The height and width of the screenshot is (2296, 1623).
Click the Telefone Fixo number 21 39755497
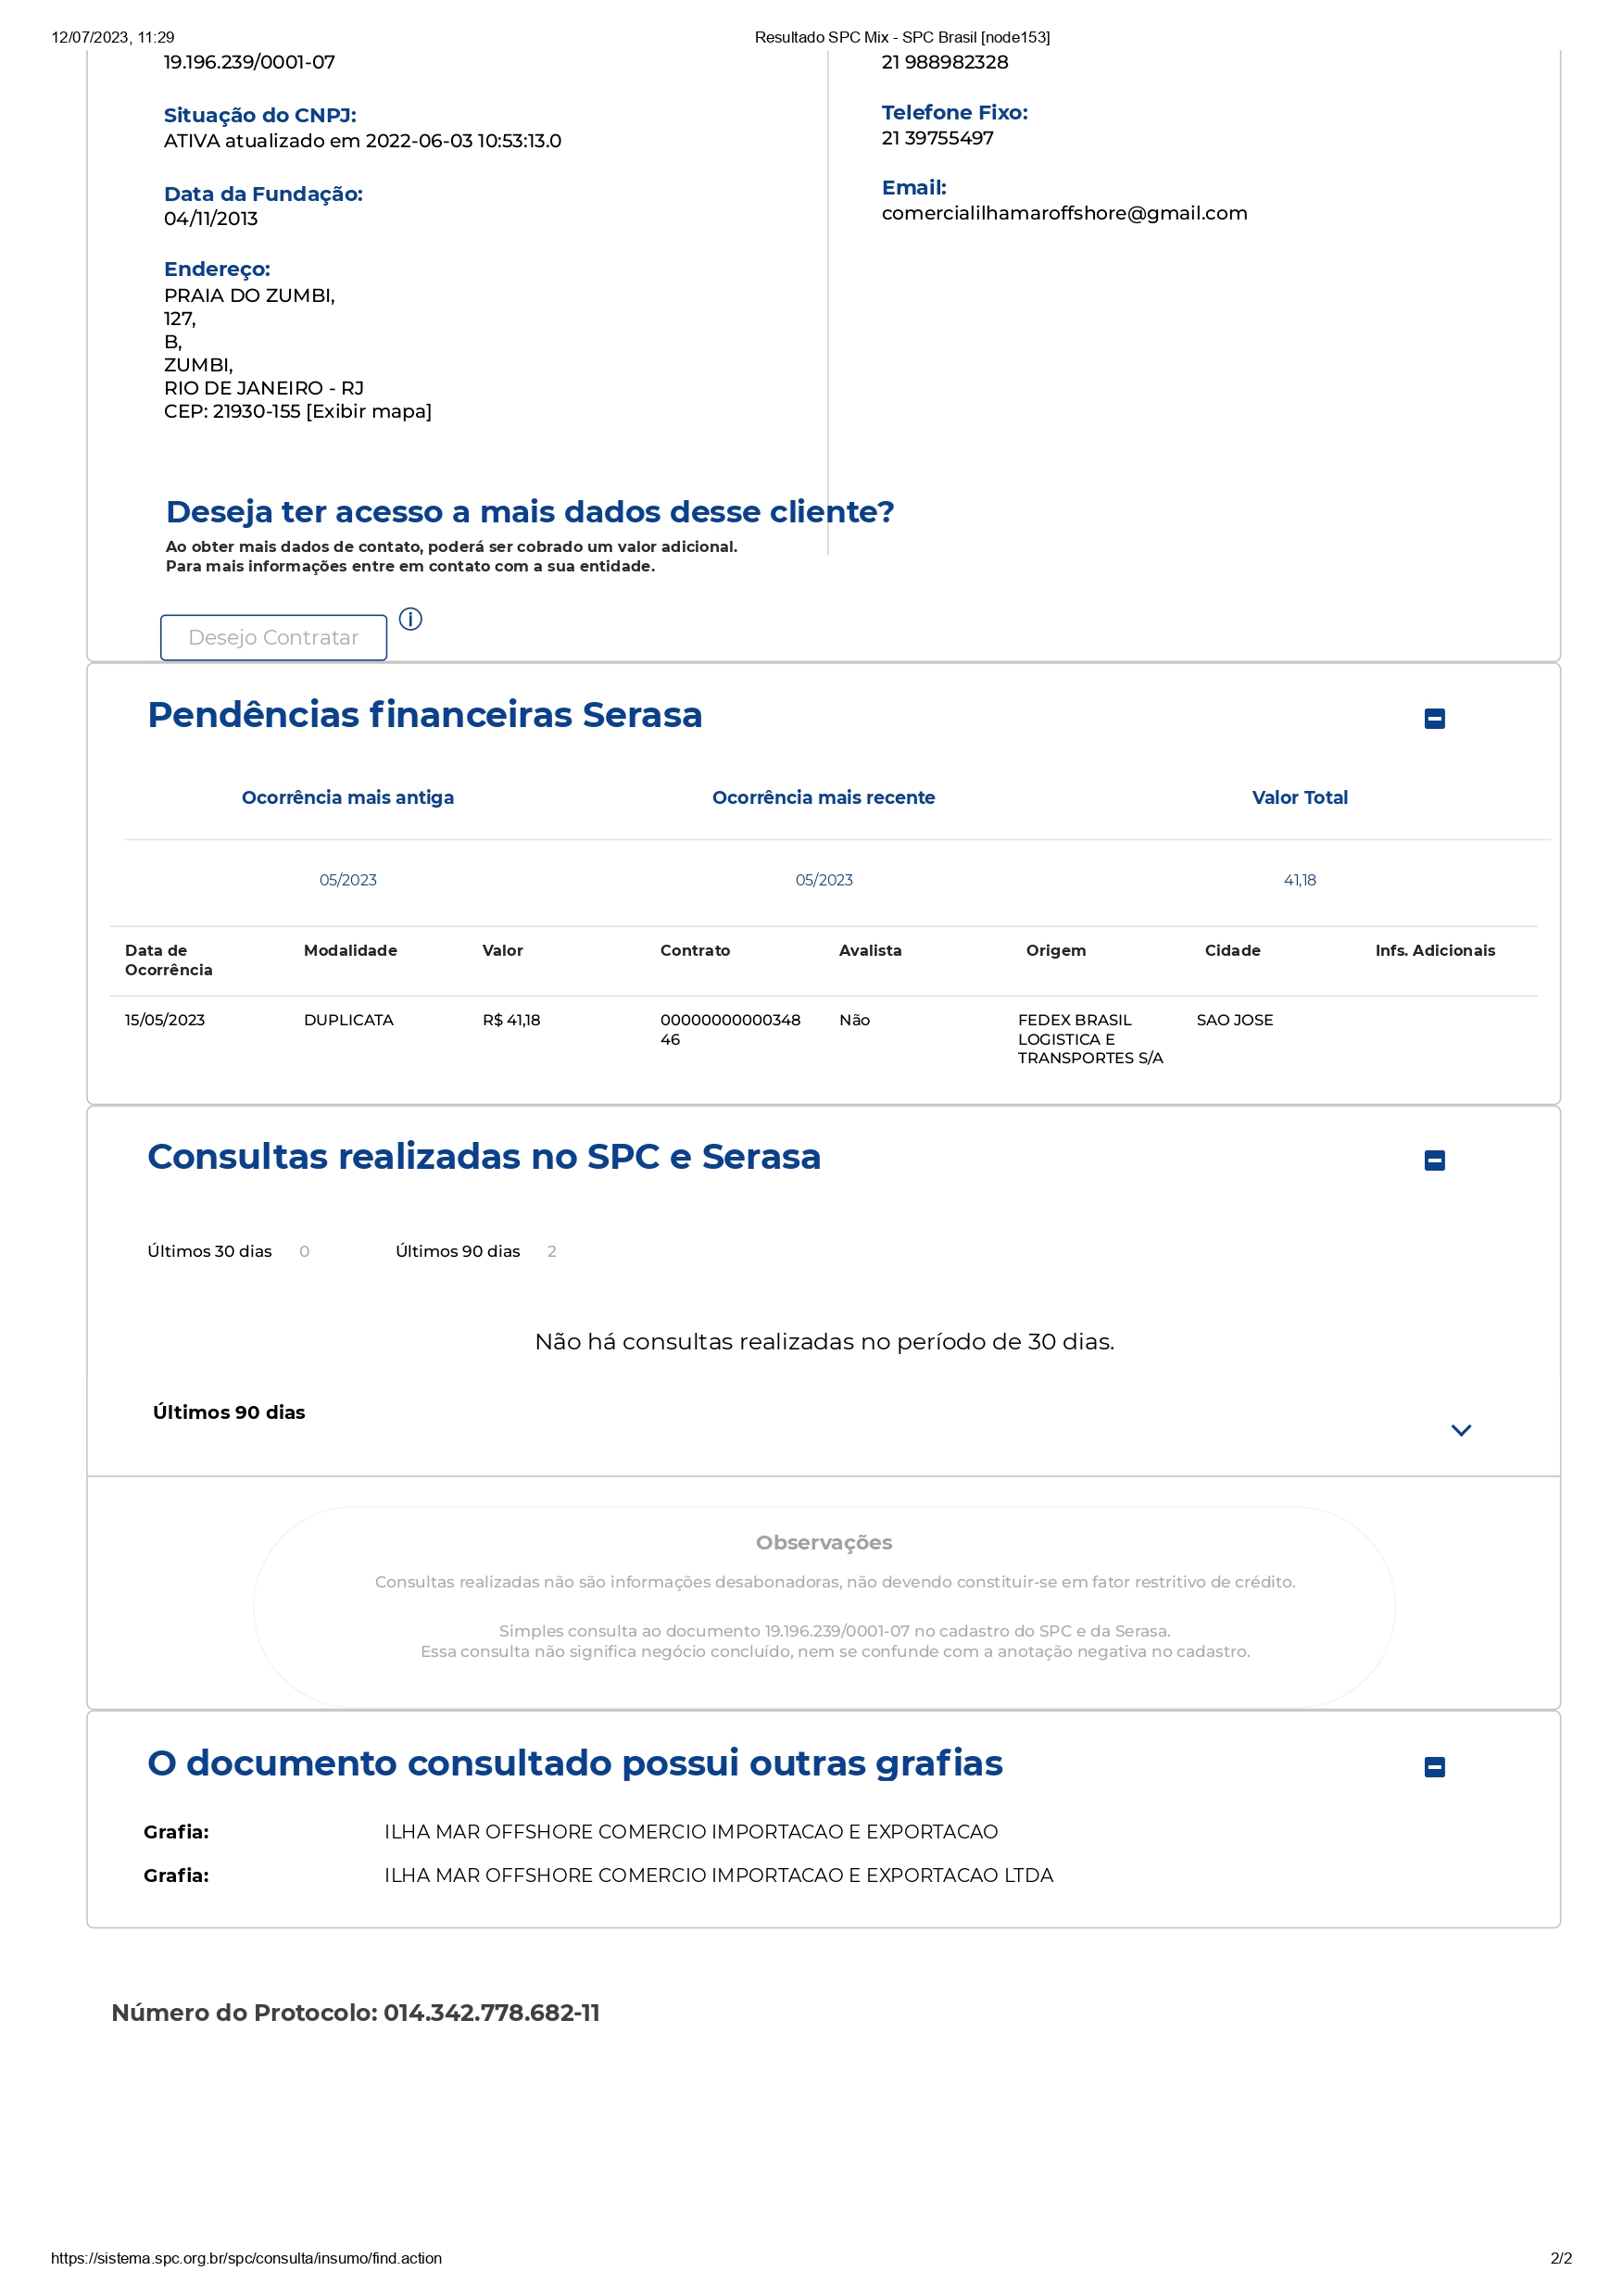click(937, 138)
